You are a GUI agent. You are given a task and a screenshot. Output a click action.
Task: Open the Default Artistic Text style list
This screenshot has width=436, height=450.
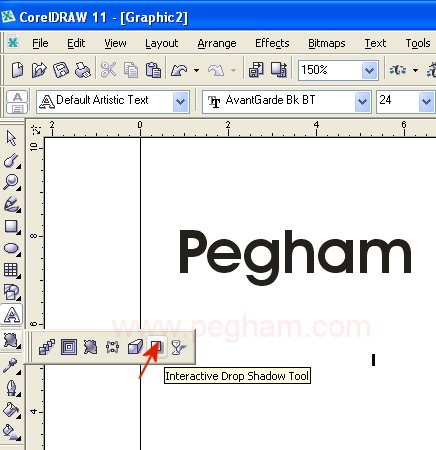point(180,101)
